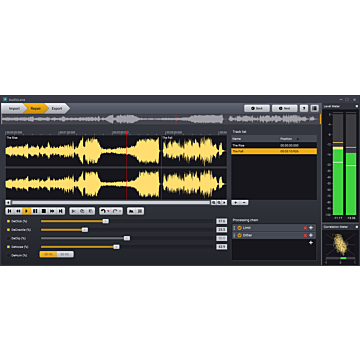Viewport: 360px width, 360px height.
Task: Click the drag handle of the Dither effect
Action: click(234, 235)
